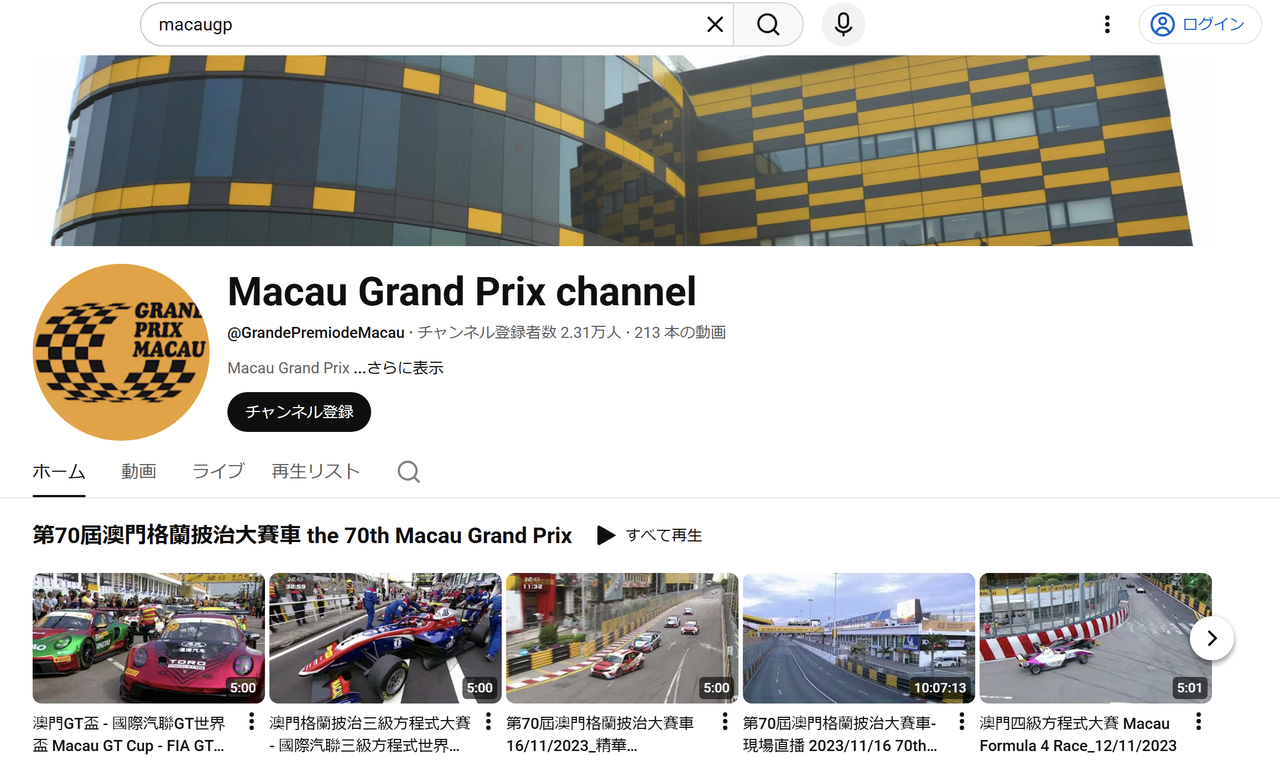Viewport: 1280px width, 761px height.
Task: Click the 澳門四級方程式大賽 Formula 4 title
Action: coord(1078,734)
